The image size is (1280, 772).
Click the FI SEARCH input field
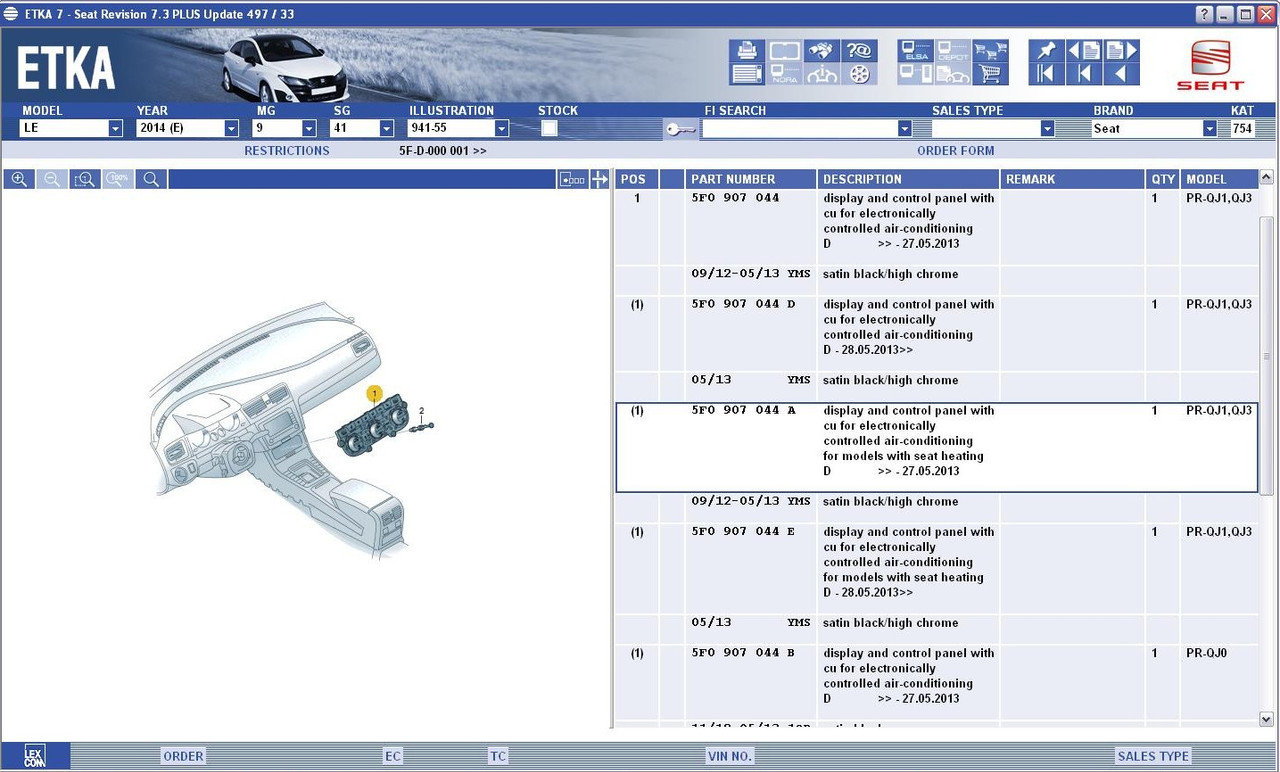click(x=800, y=128)
